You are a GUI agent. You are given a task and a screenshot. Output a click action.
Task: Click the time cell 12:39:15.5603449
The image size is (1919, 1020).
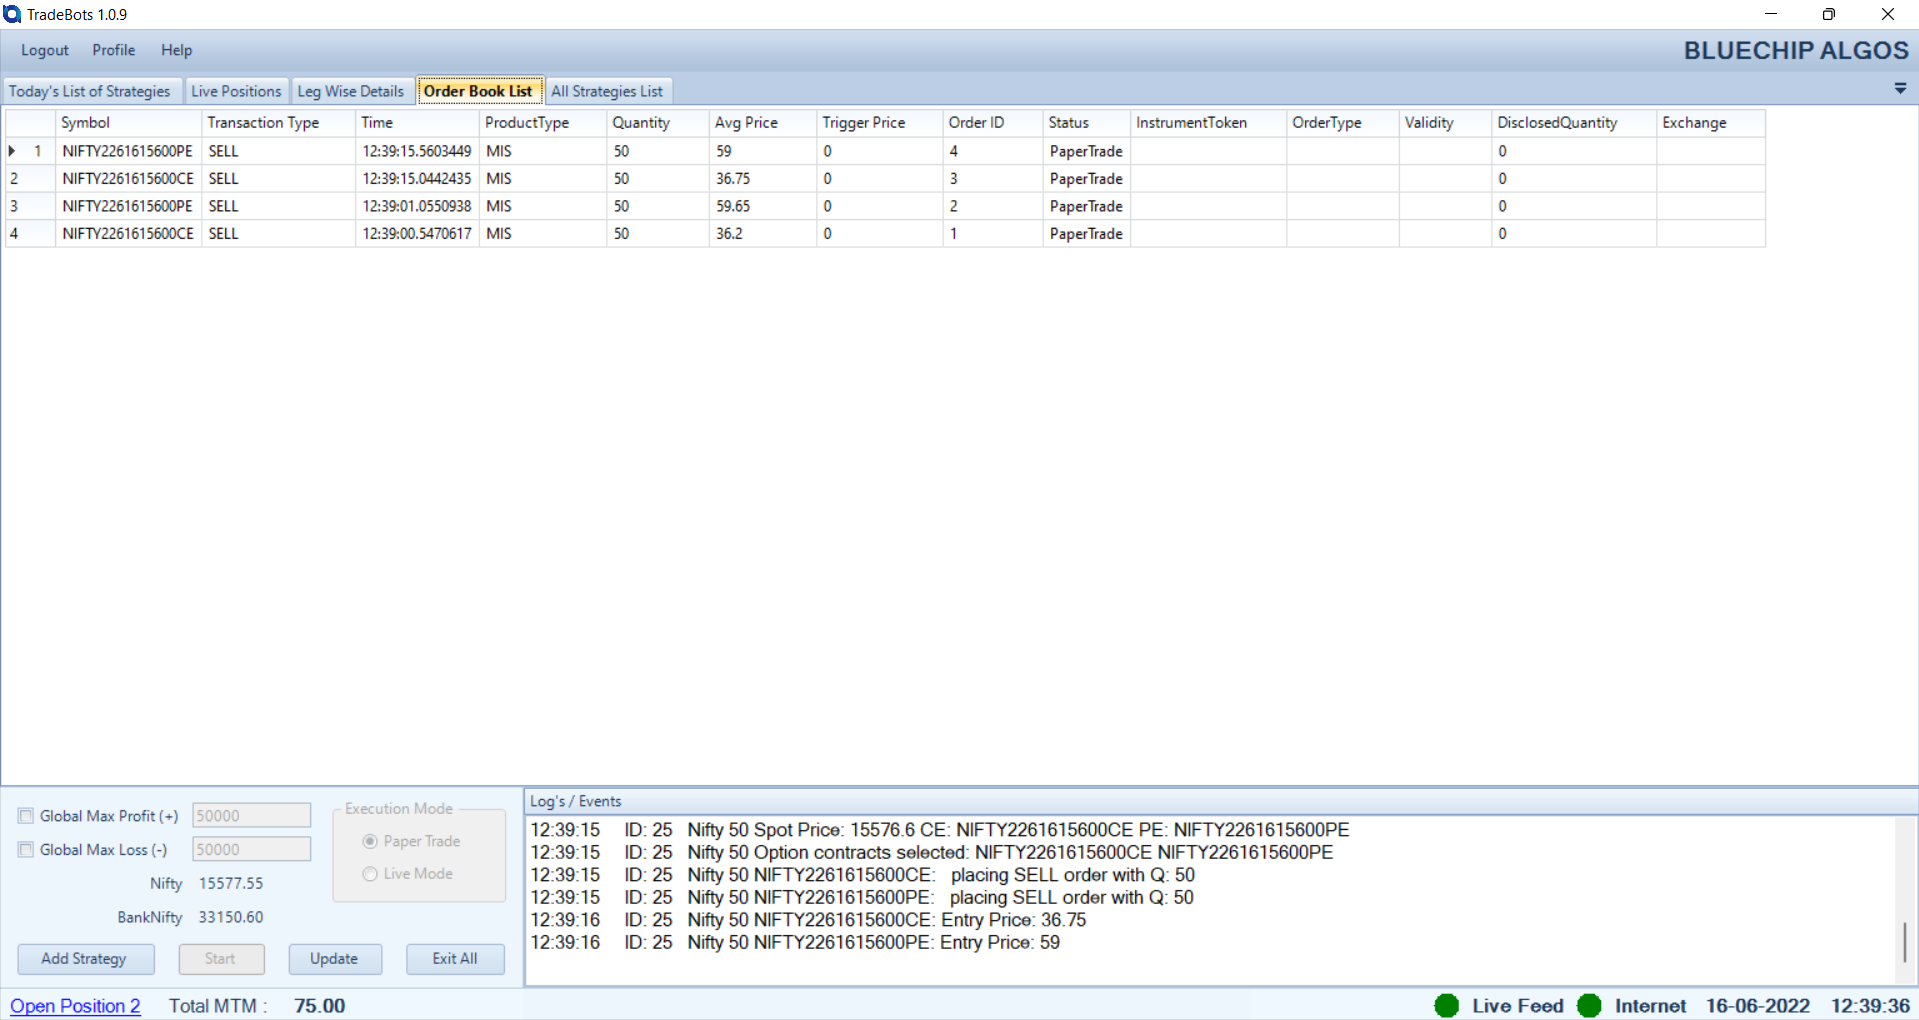[417, 151]
